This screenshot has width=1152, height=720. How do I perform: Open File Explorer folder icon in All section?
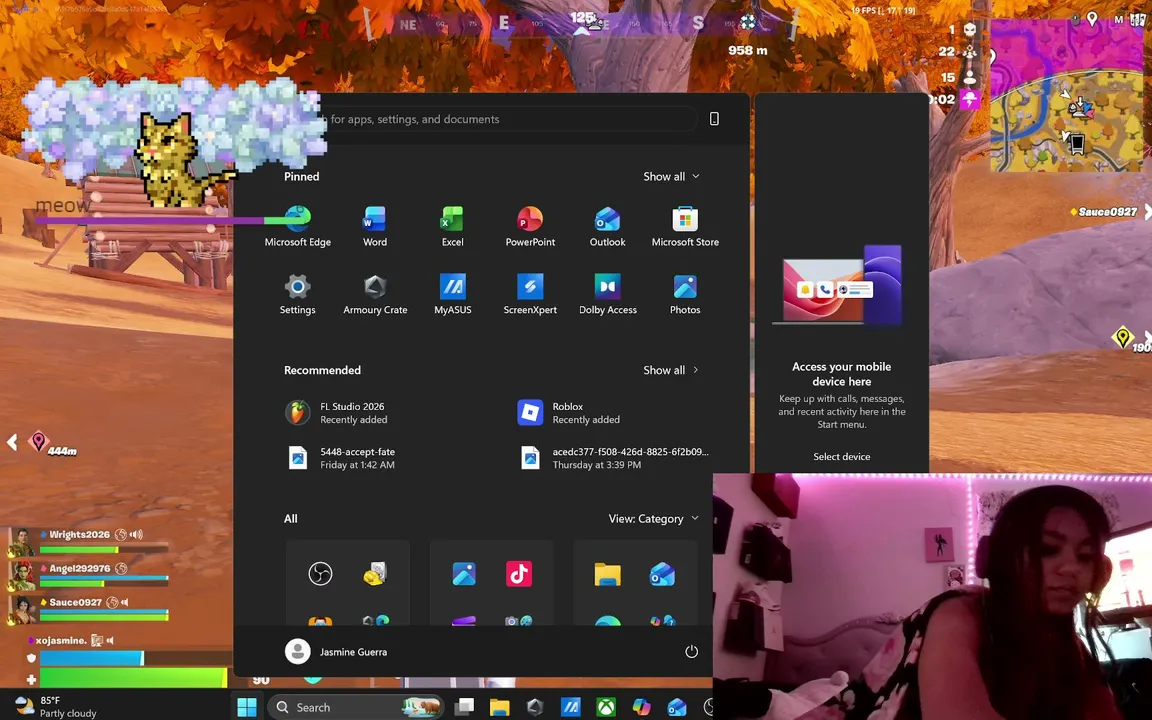point(608,574)
